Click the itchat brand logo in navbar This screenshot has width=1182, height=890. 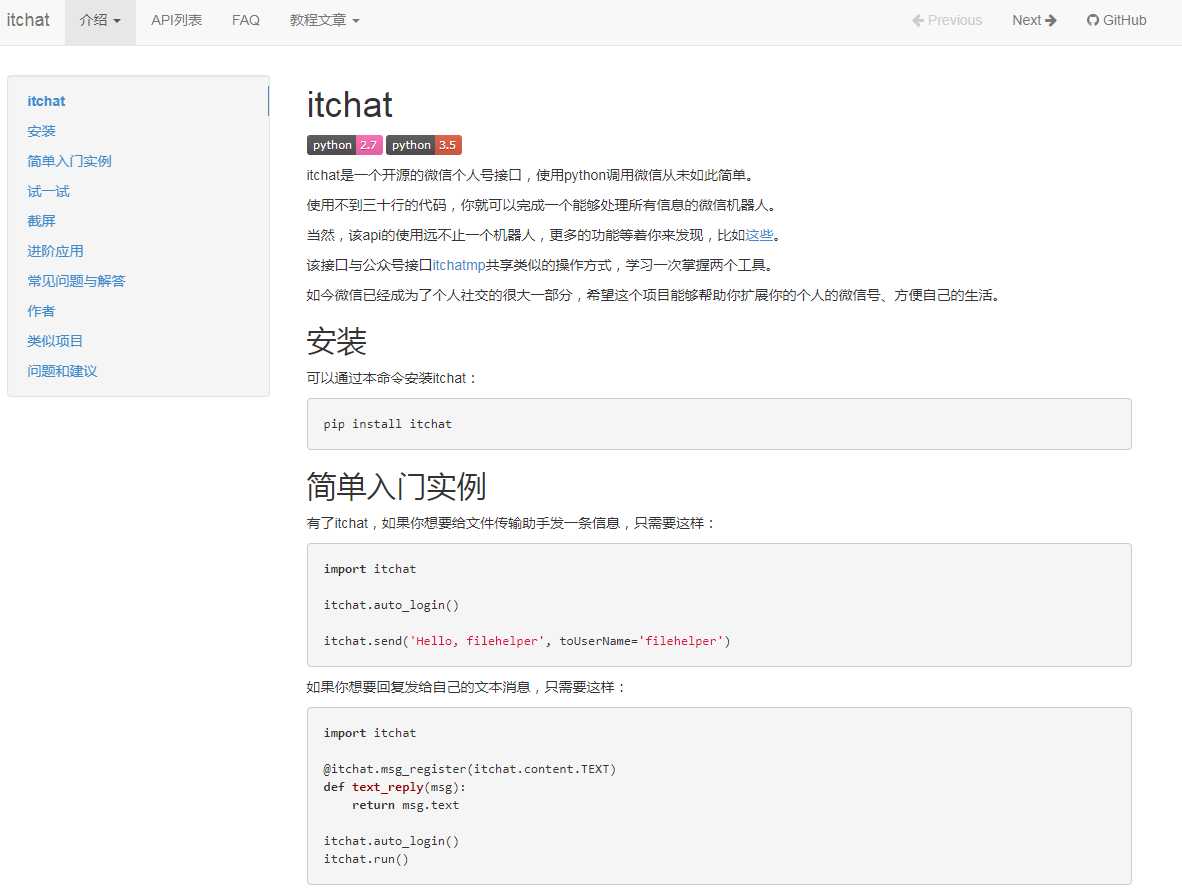[28, 20]
